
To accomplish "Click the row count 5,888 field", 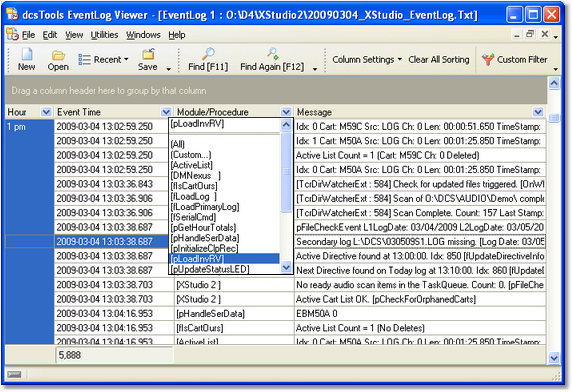I will point(114,355).
